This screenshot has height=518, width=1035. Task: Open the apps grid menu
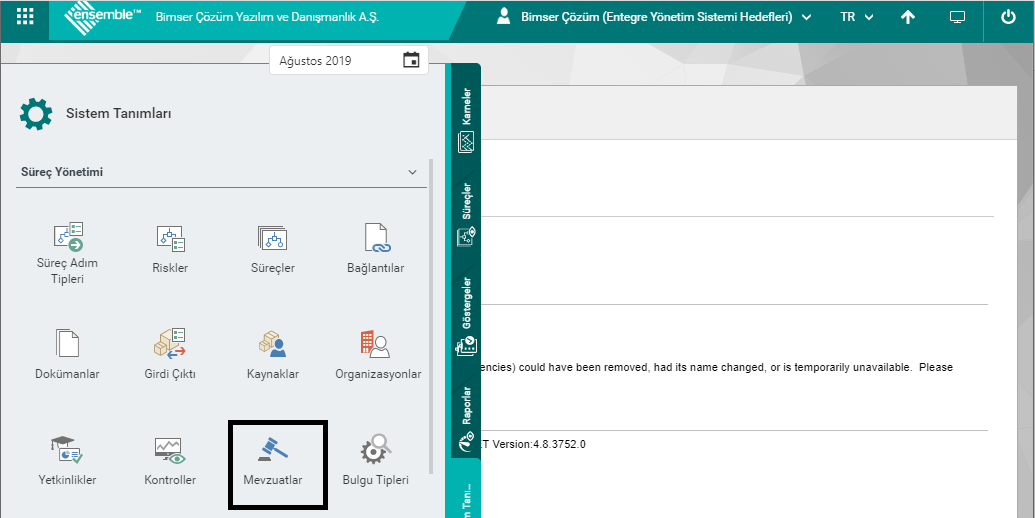[x=25, y=17]
